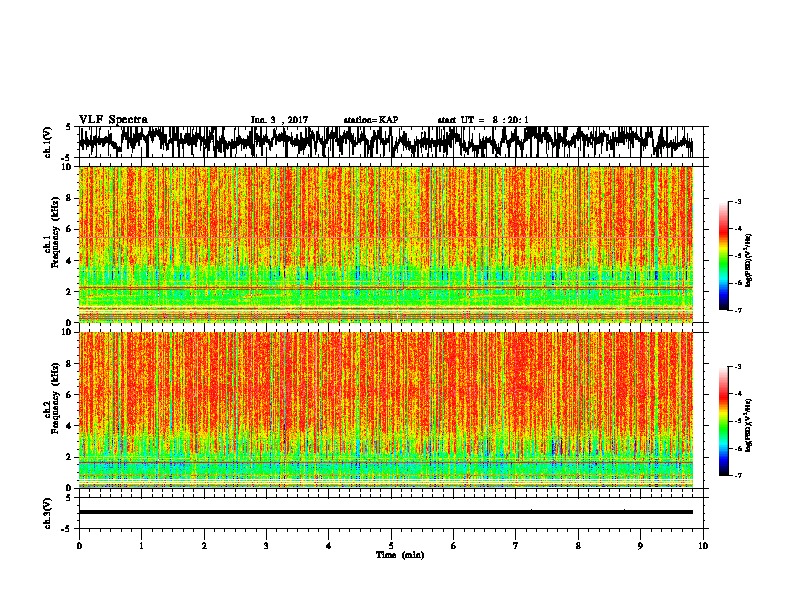The width and height of the screenshot is (792, 612).
Task: Click the "VLF Spectra" plot title
Action: click(113, 120)
